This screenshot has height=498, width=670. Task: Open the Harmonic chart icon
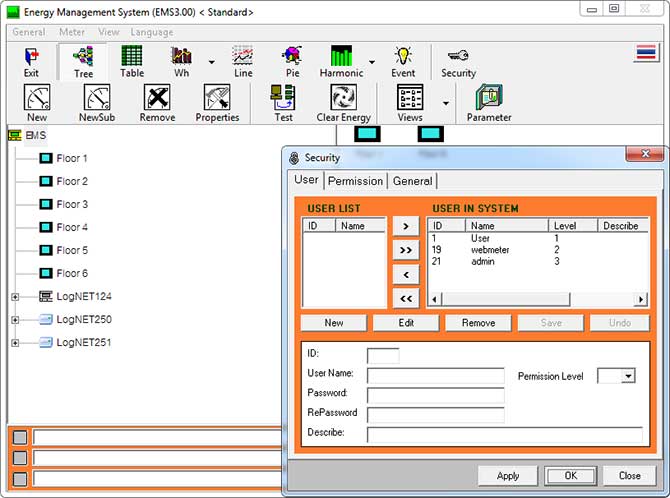[341, 56]
